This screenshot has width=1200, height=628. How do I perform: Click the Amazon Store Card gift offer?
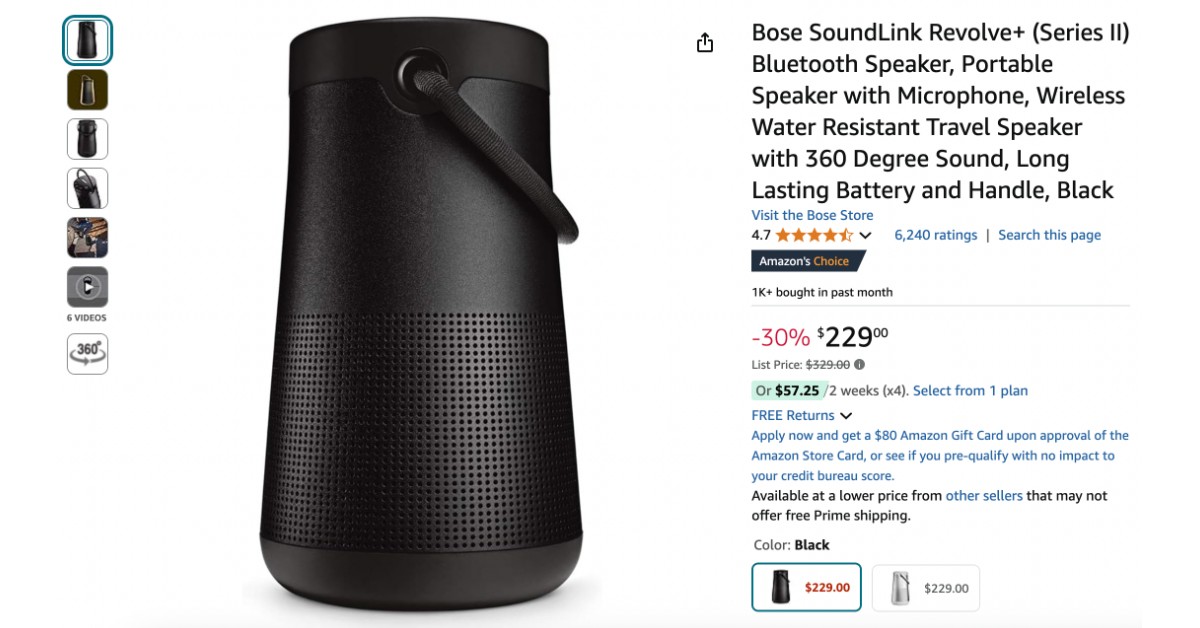pyautogui.click(x=940, y=455)
